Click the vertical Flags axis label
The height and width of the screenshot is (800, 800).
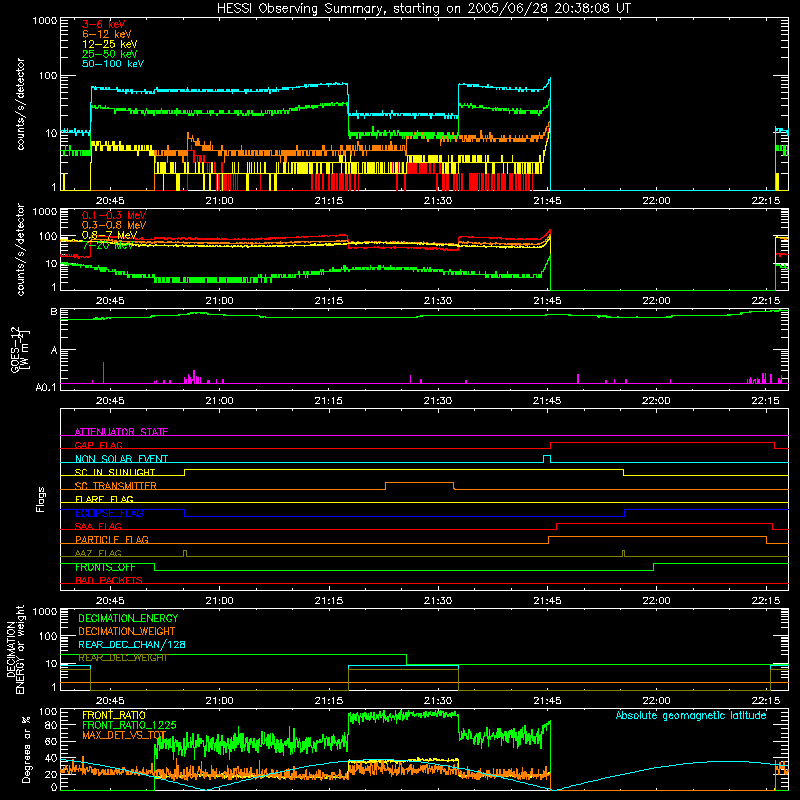click(40, 499)
